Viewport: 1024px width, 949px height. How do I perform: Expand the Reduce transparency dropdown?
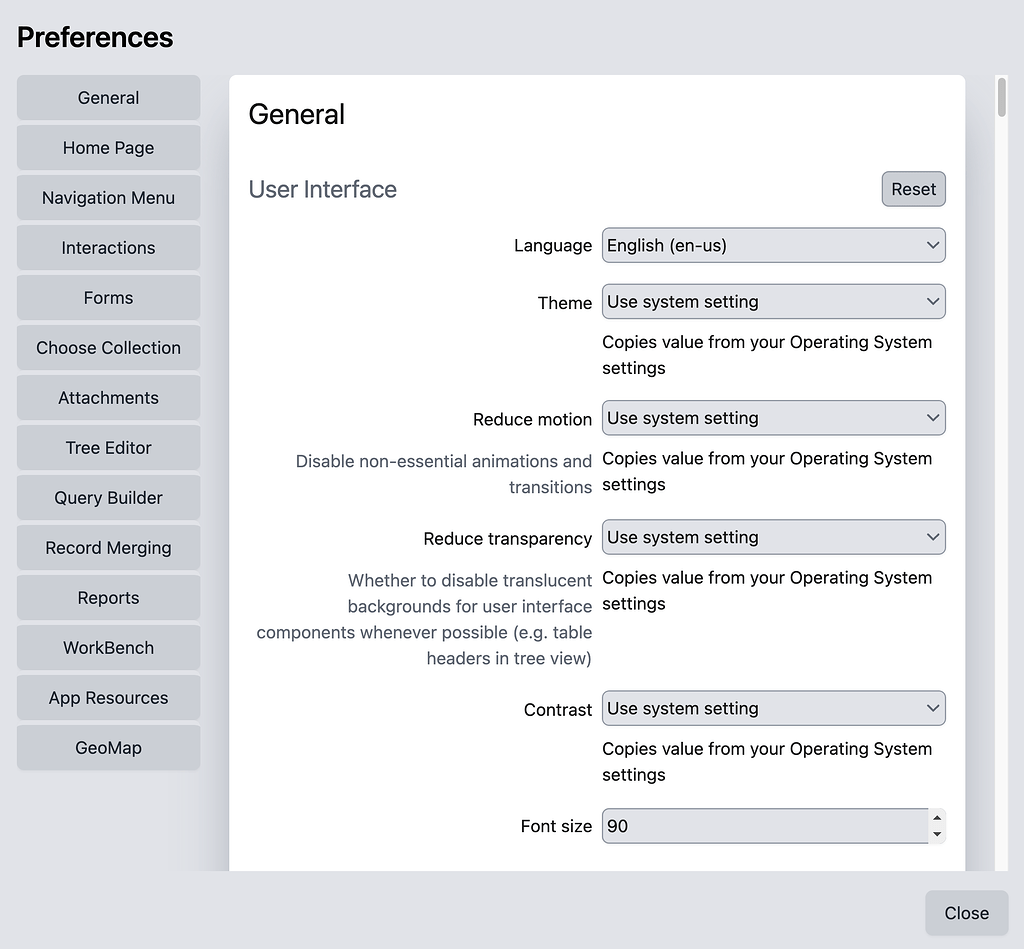[x=773, y=537]
